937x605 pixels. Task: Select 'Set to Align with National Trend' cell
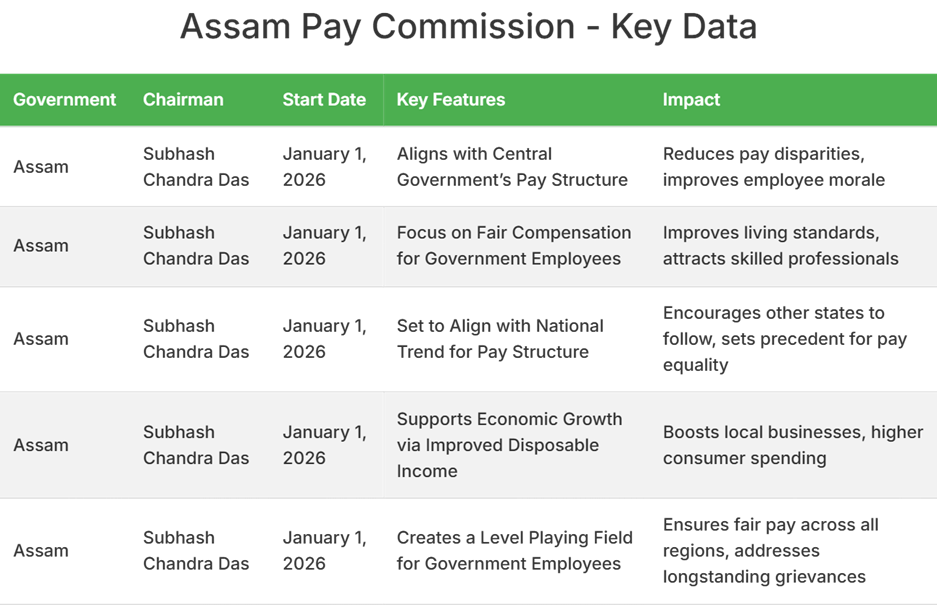pos(499,339)
